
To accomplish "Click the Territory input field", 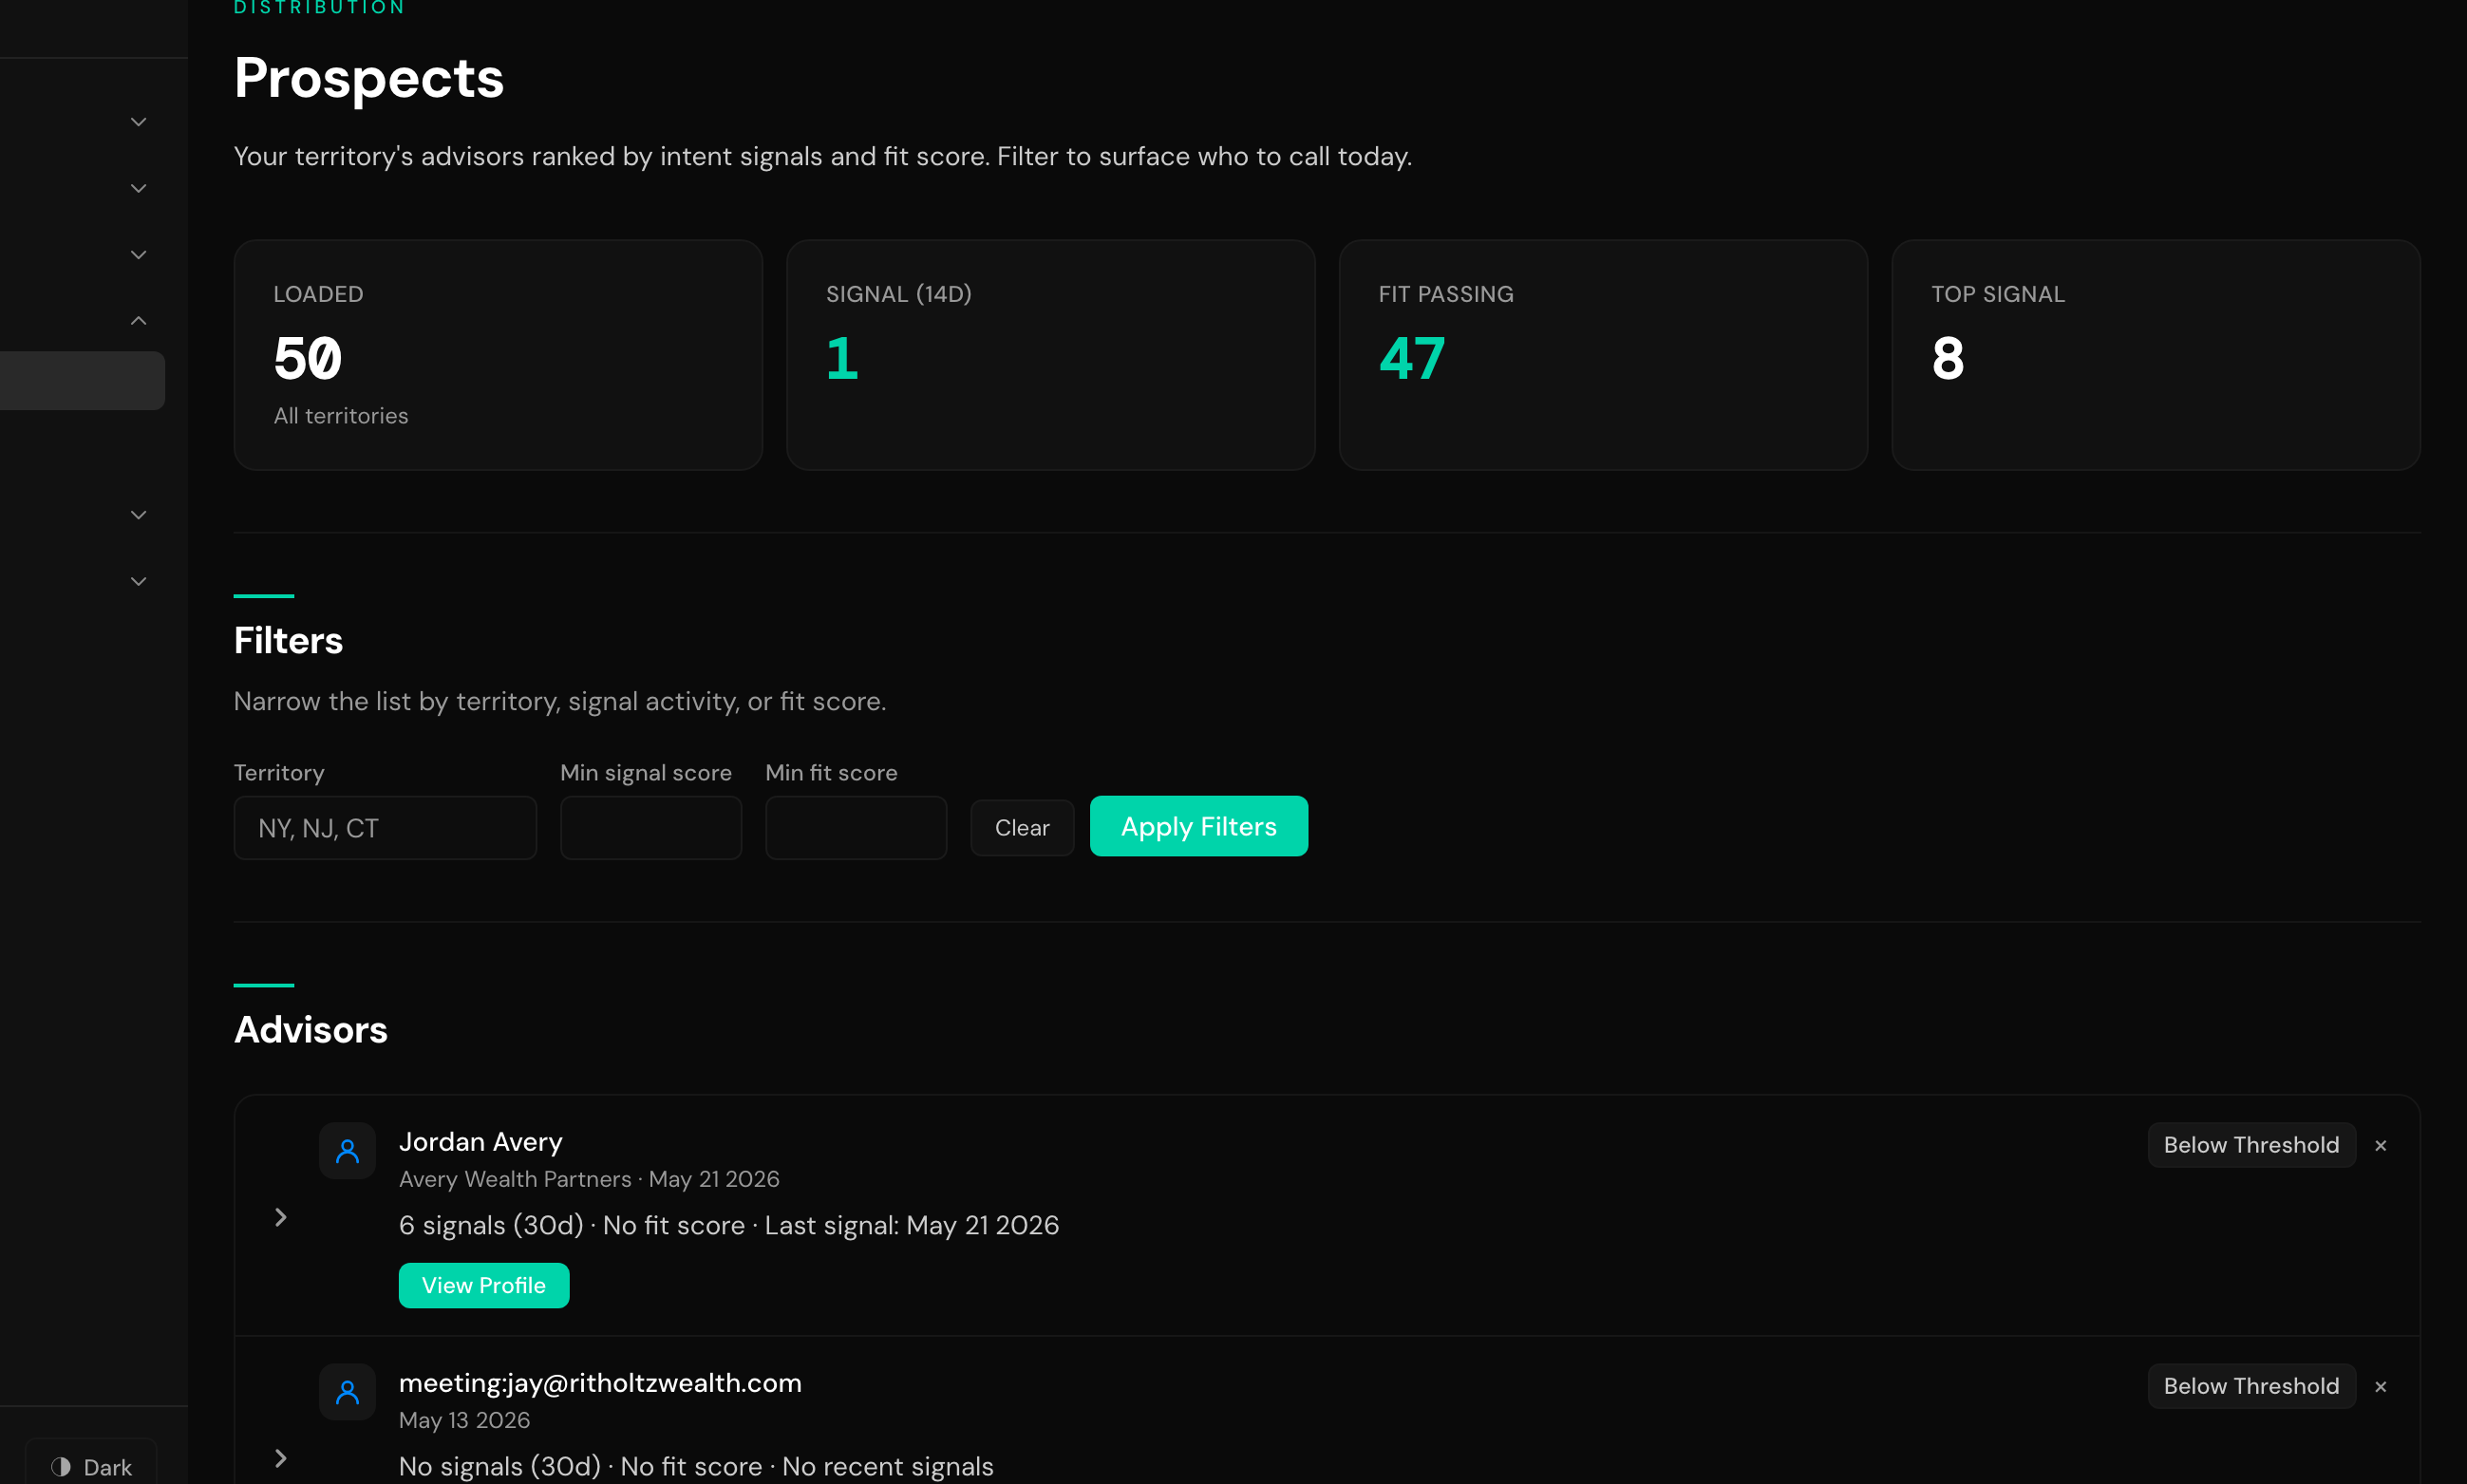I will (385, 828).
